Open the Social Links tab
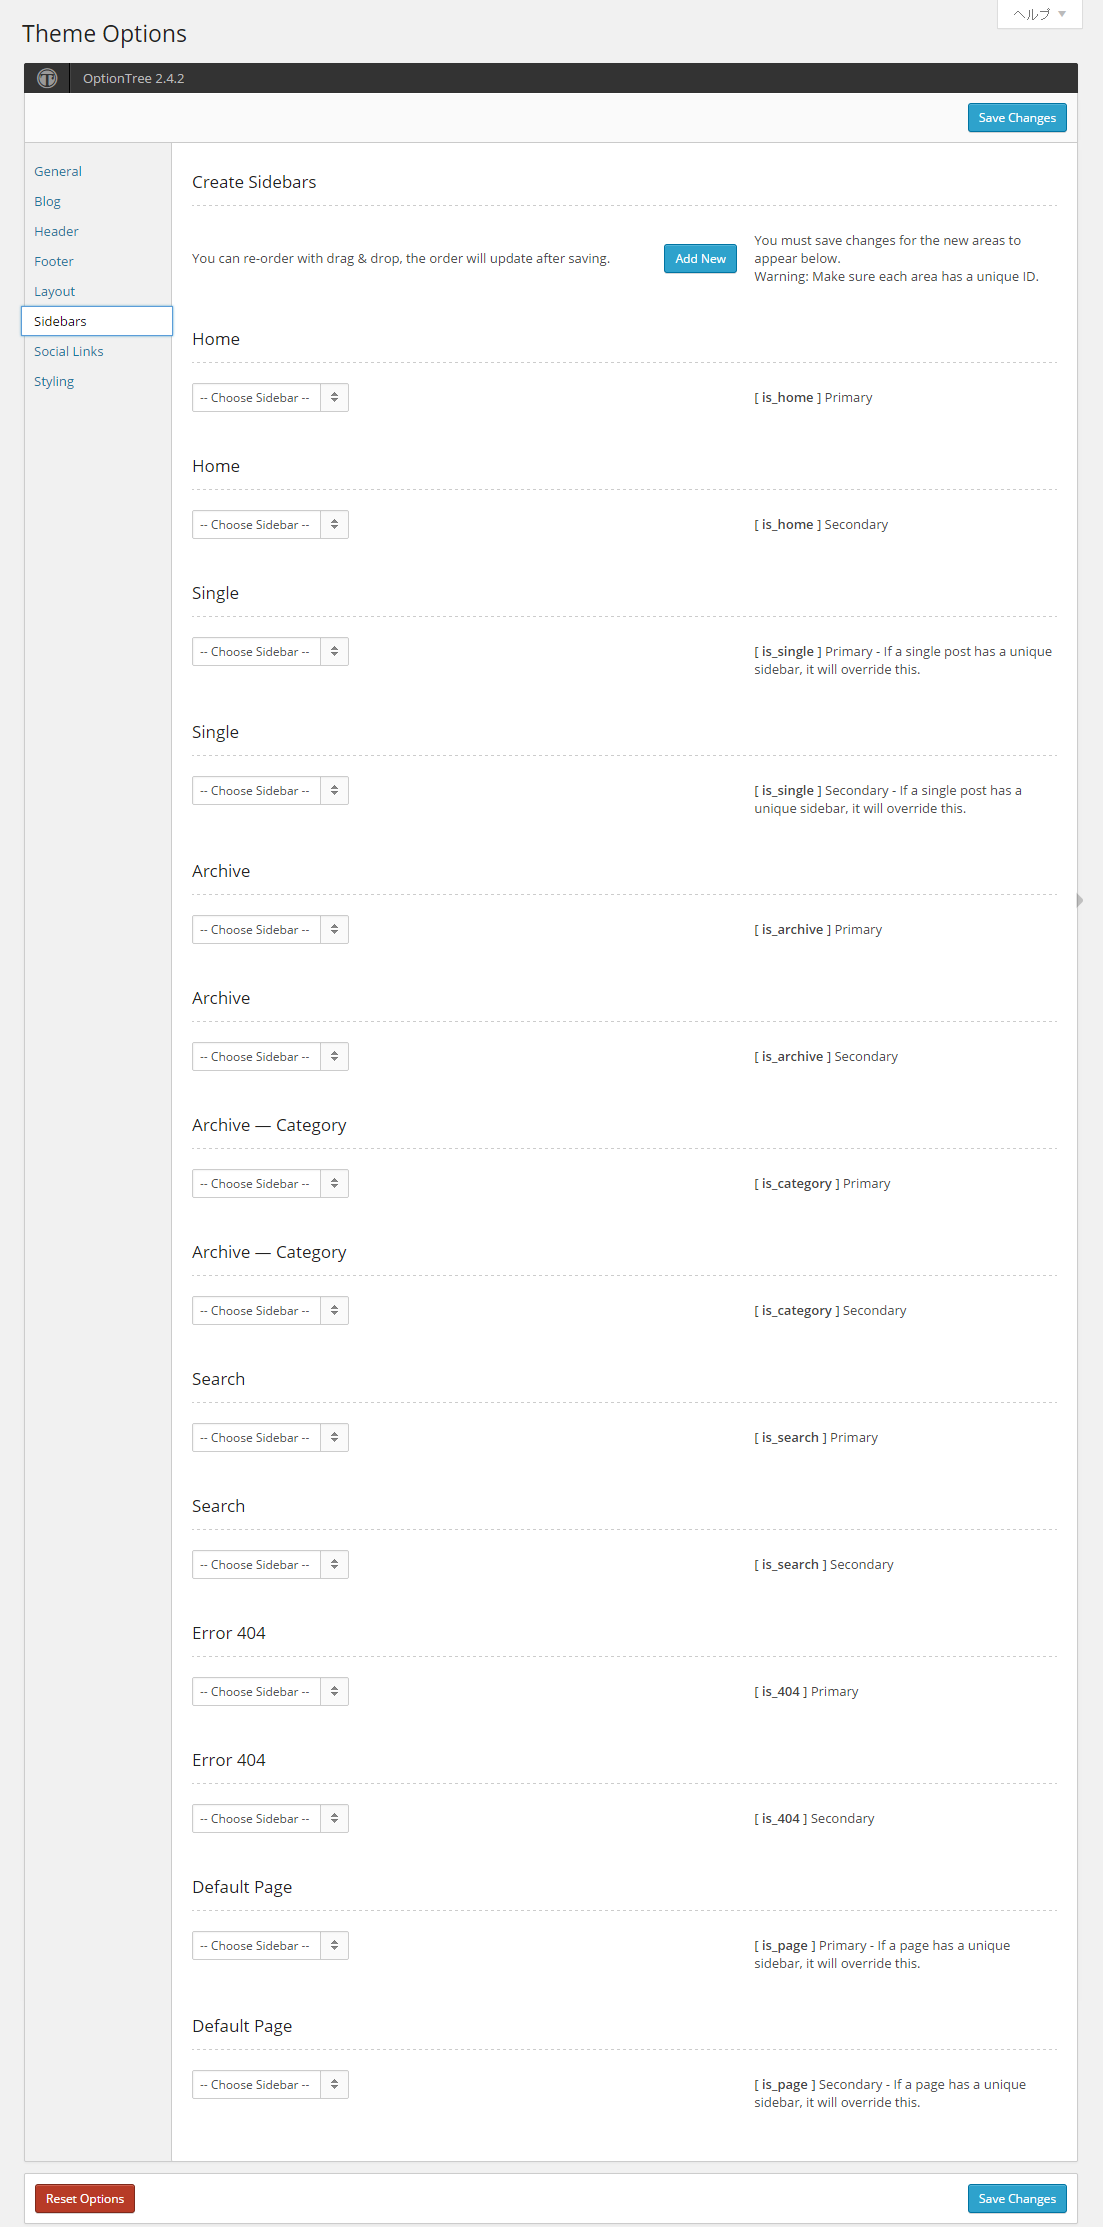Image resolution: width=1103 pixels, height=2227 pixels. coord(68,352)
